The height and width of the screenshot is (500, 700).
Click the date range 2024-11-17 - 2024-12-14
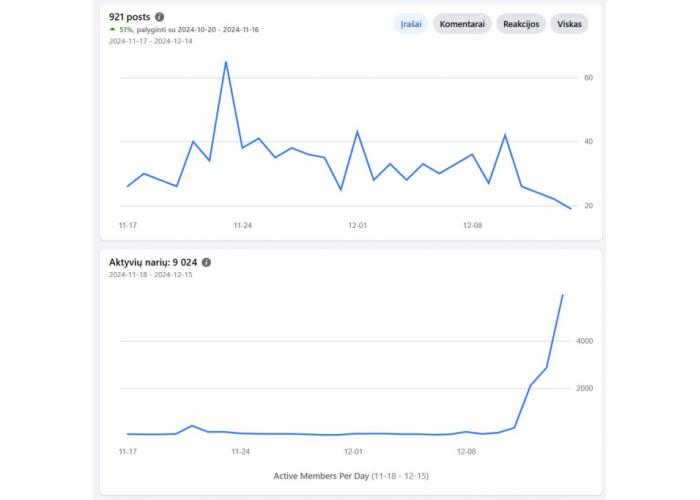tap(151, 42)
